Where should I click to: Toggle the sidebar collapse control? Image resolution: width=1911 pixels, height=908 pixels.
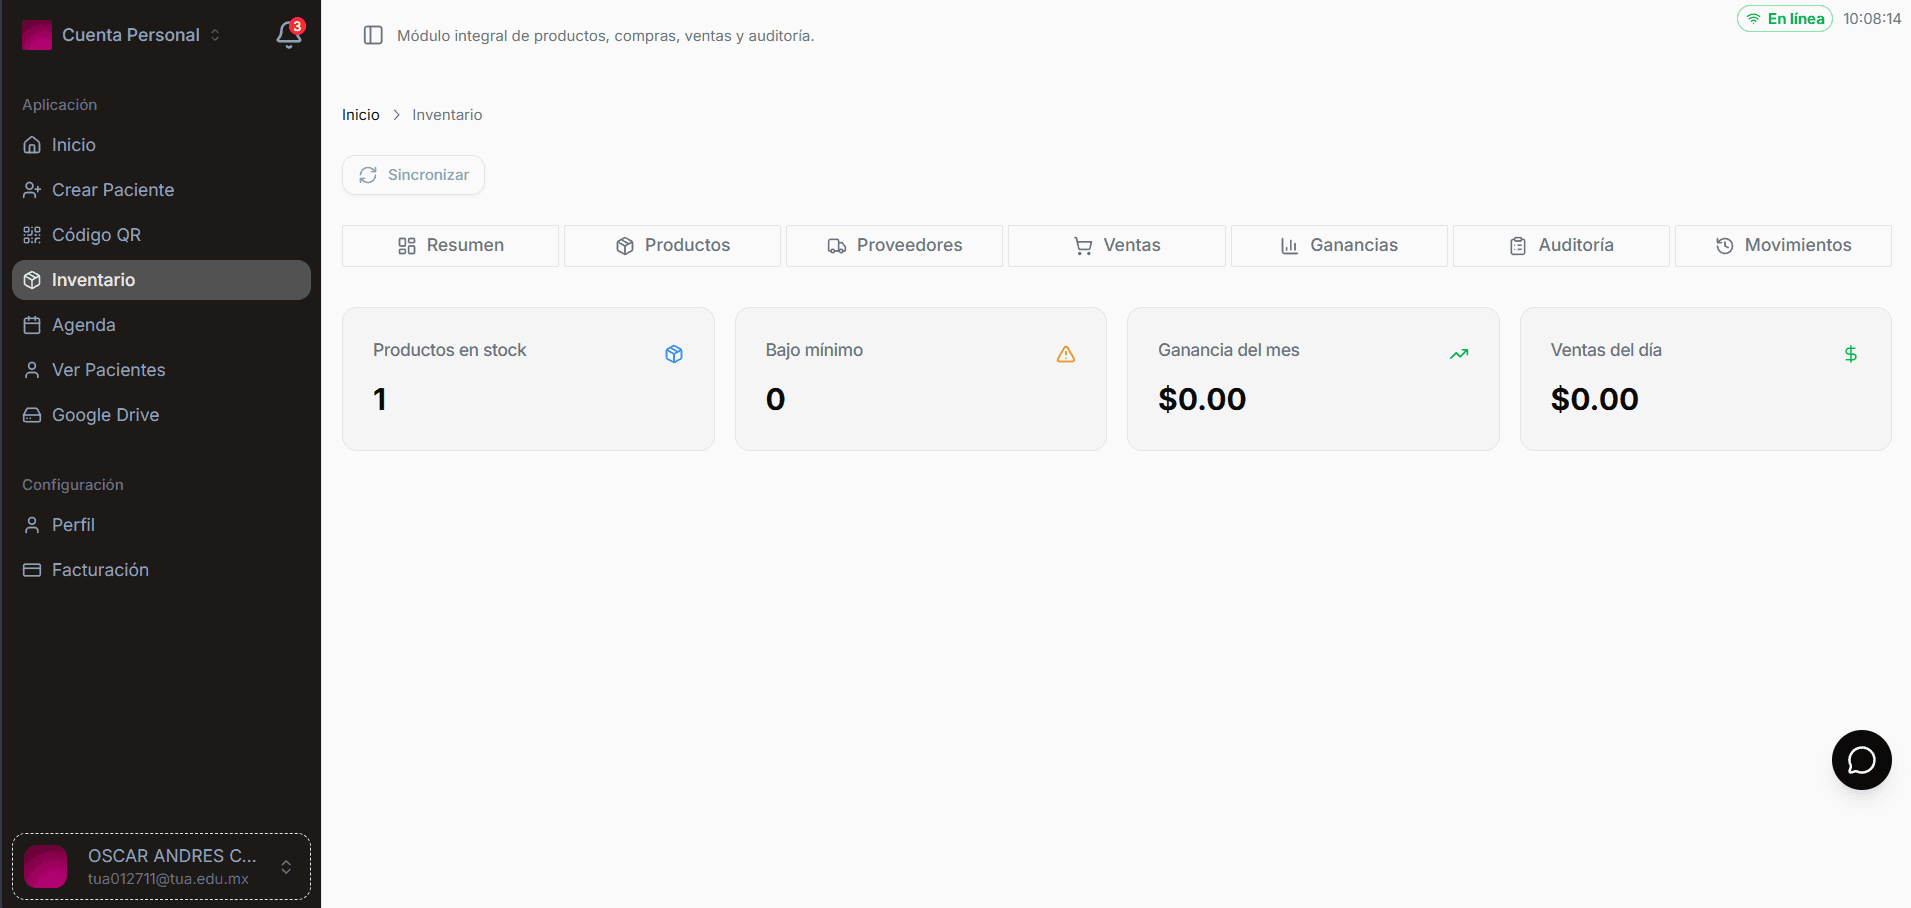coord(373,34)
